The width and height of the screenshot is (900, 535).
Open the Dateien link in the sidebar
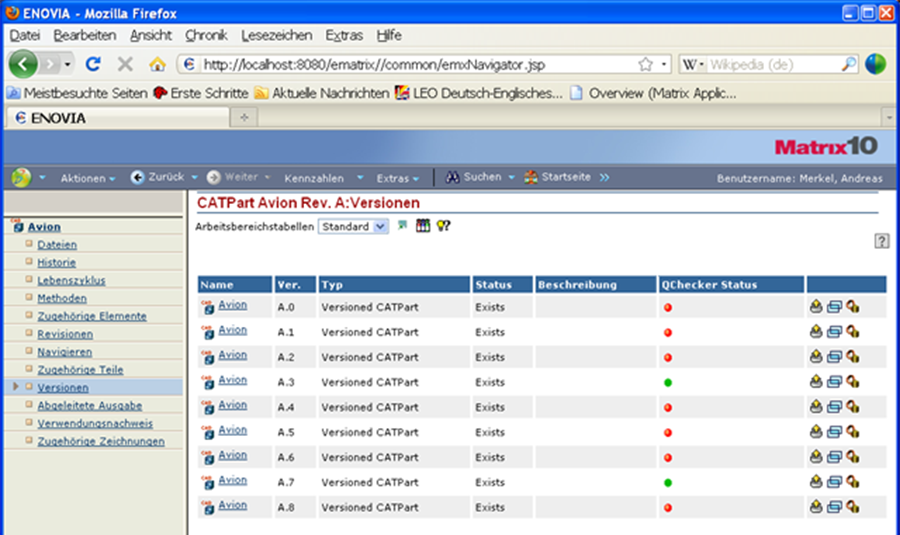tap(57, 245)
